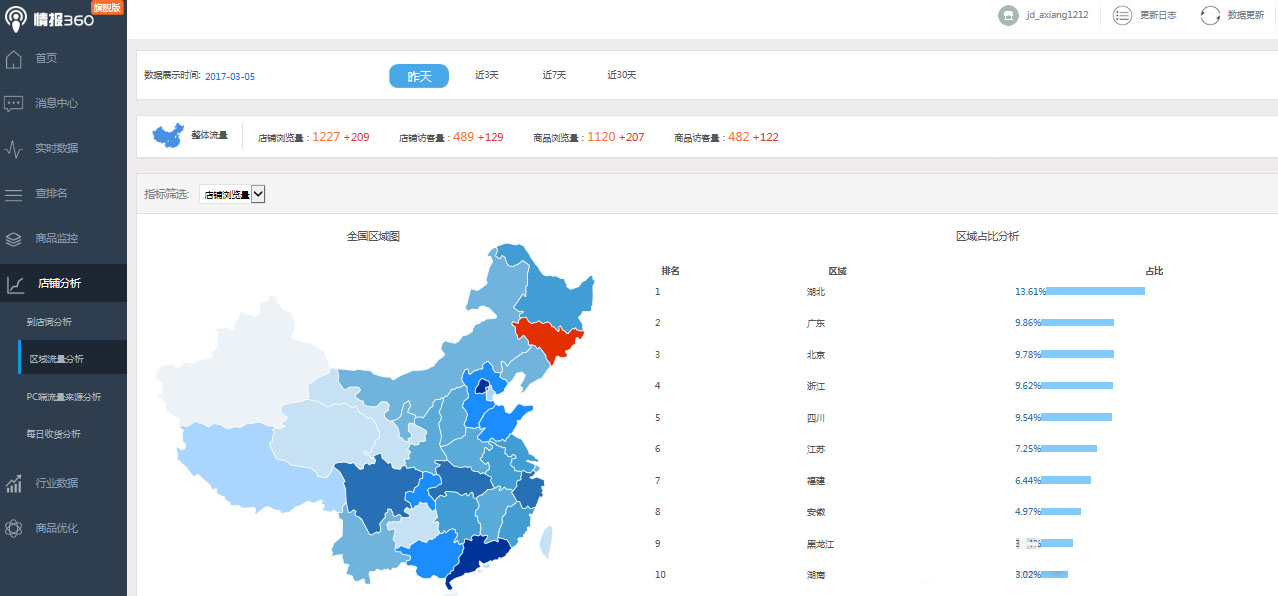The height and width of the screenshot is (596, 1278).
Task: Open the 更新日志 log icon
Action: (1122, 15)
